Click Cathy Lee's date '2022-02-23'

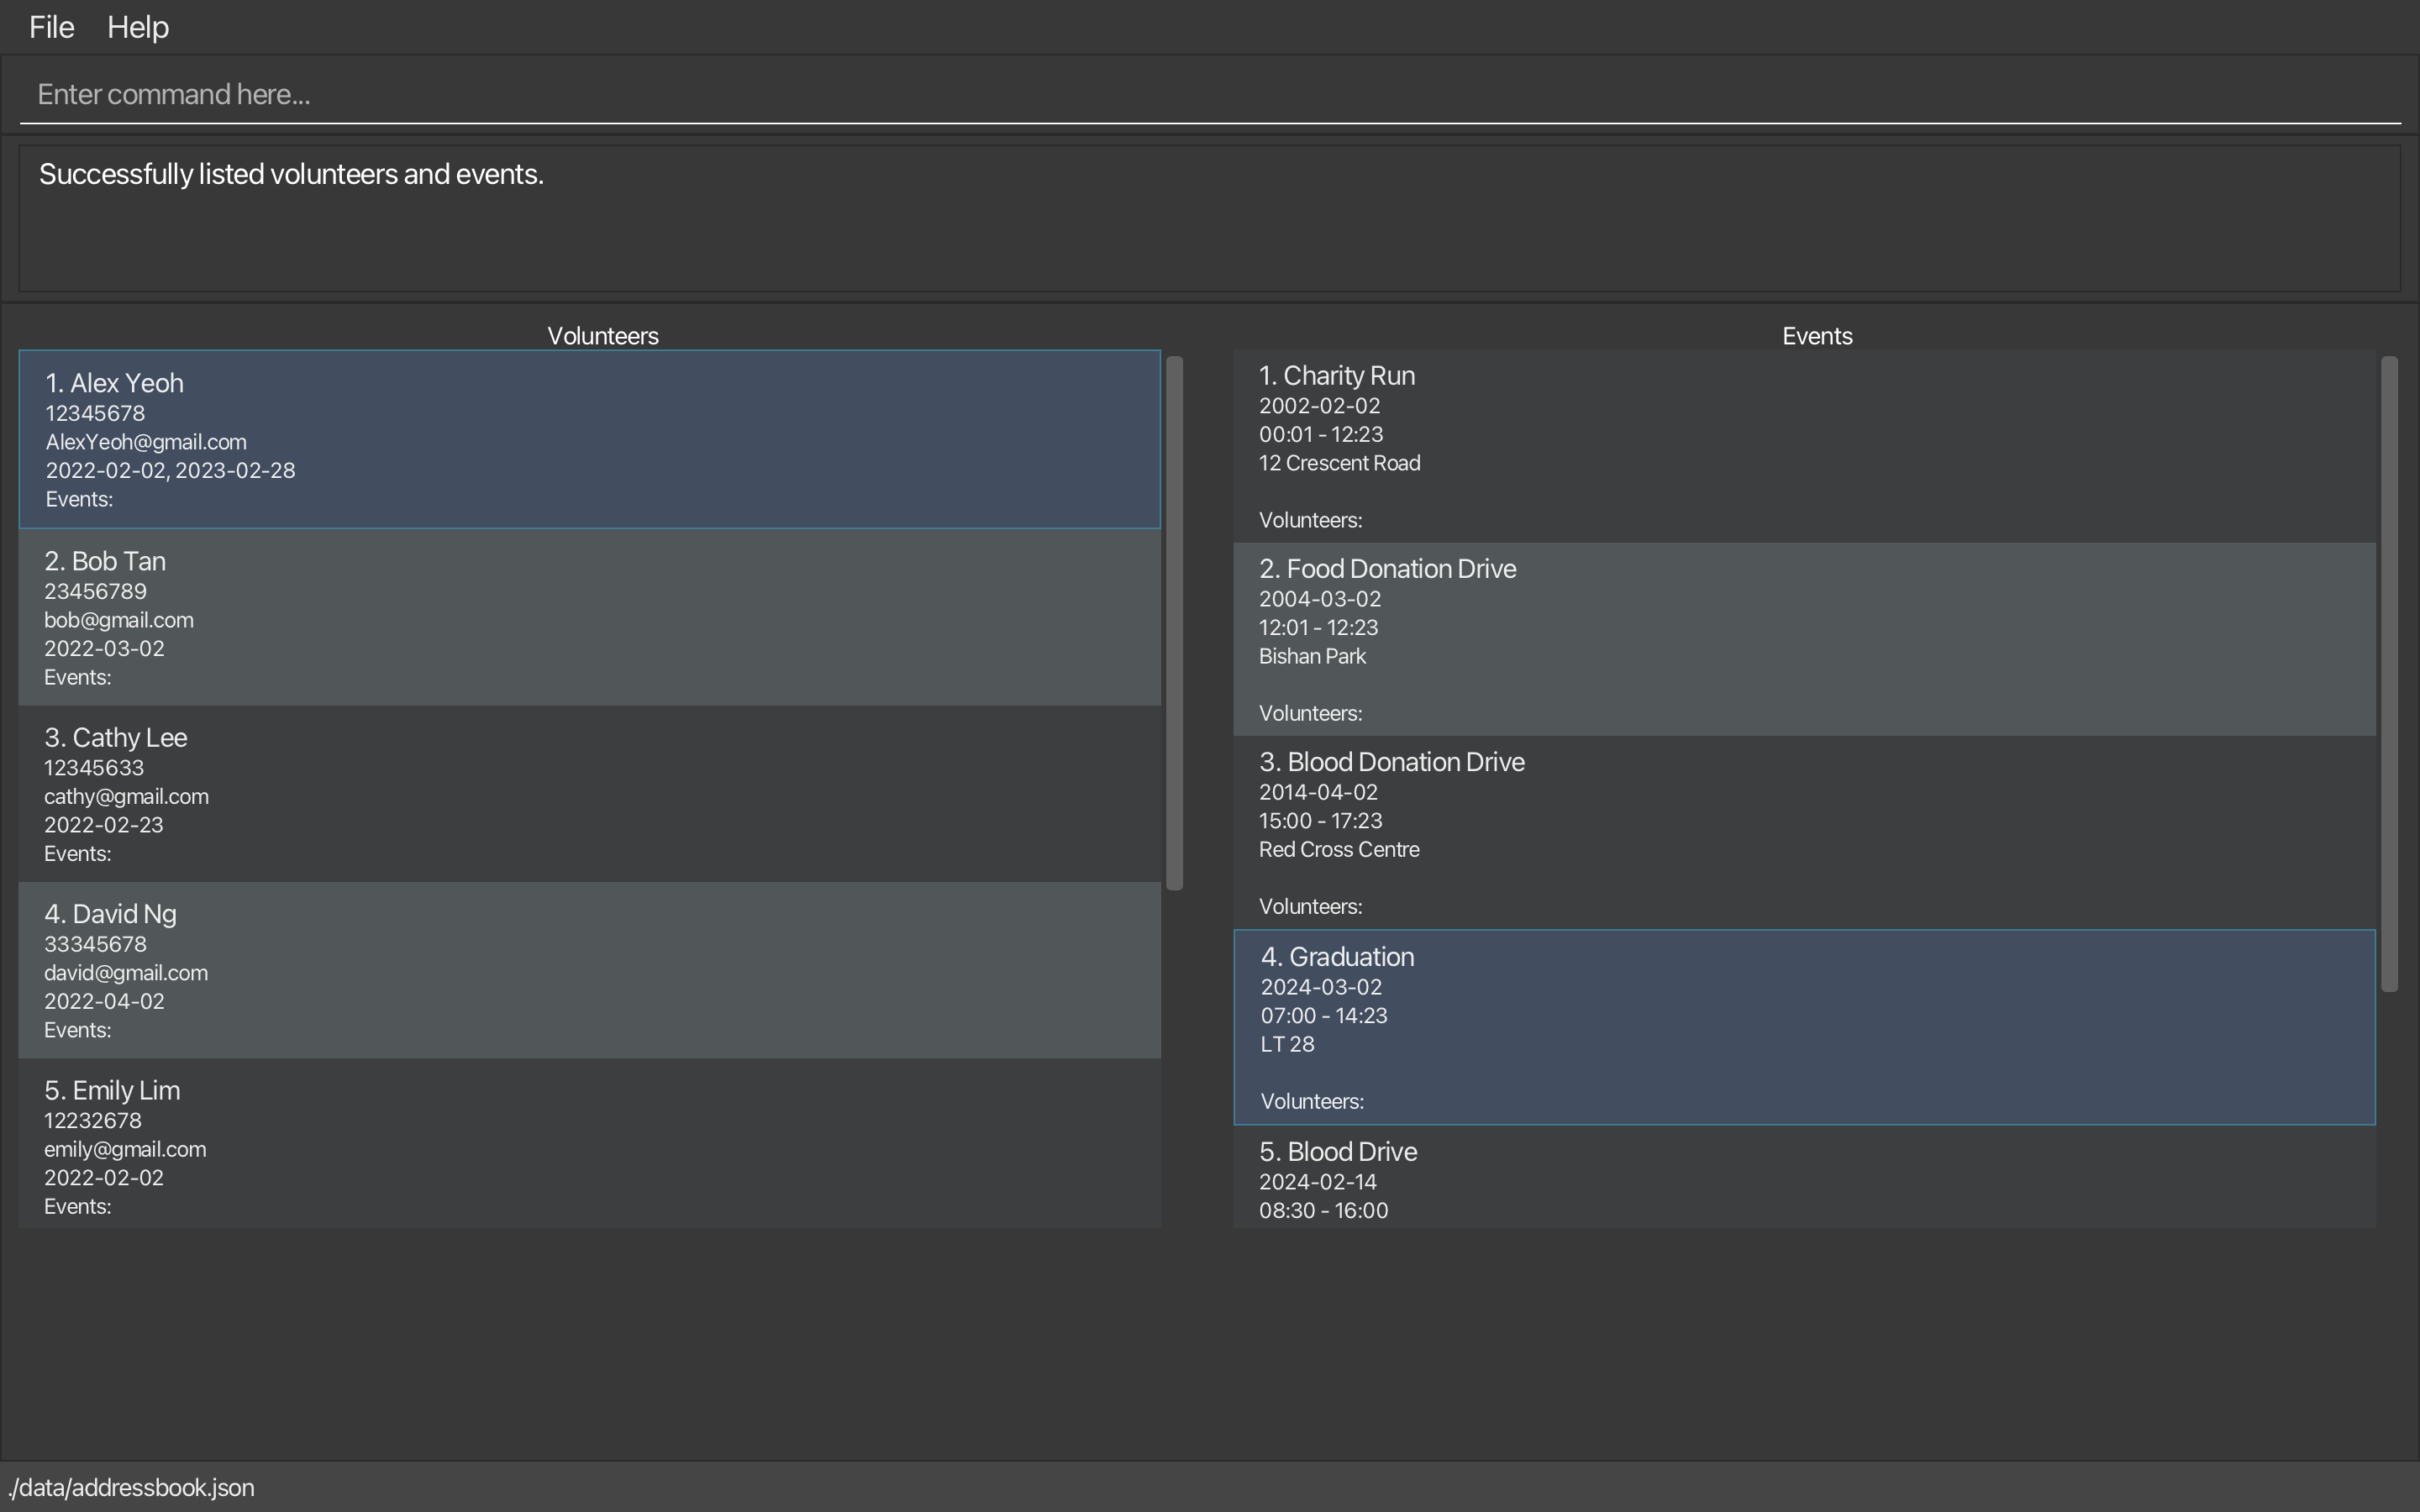(x=104, y=825)
